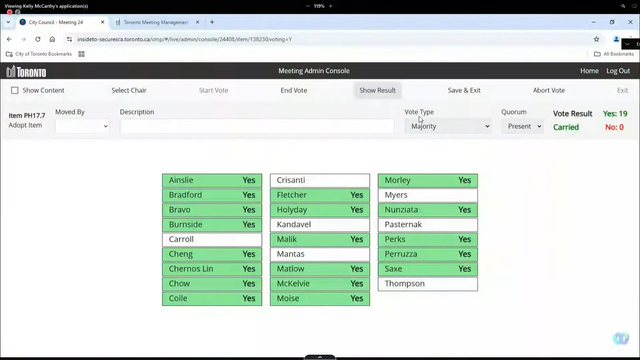Open the Quorum Present dropdown
This screenshot has height=360, width=640.
pyautogui.click(x=522, y=126)
